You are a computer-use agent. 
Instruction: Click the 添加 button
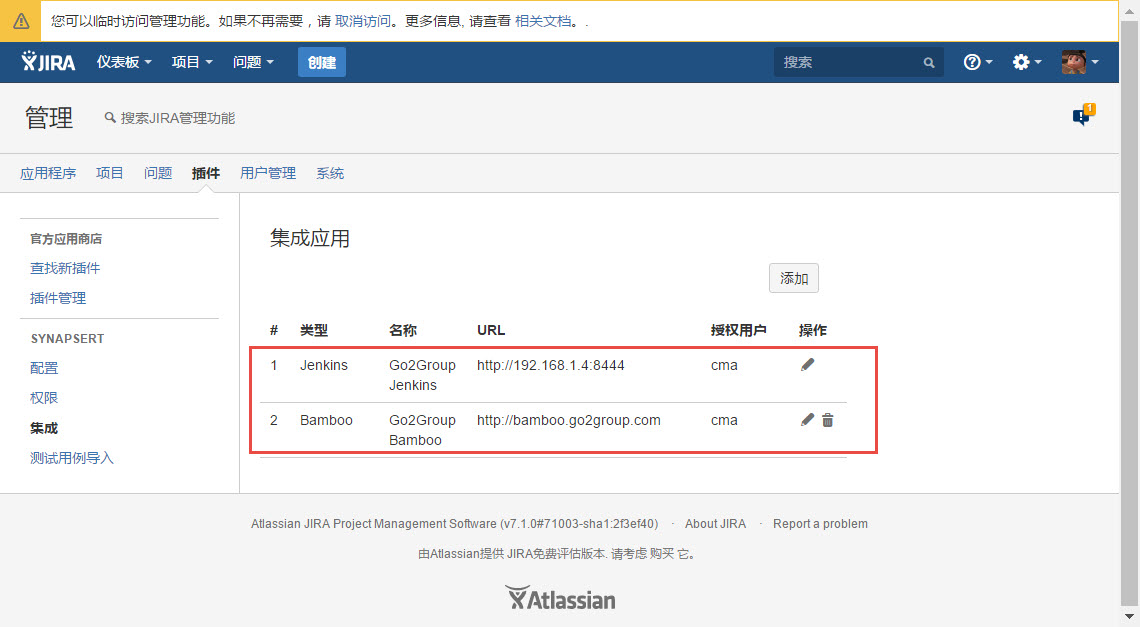[x=794, y=278]
